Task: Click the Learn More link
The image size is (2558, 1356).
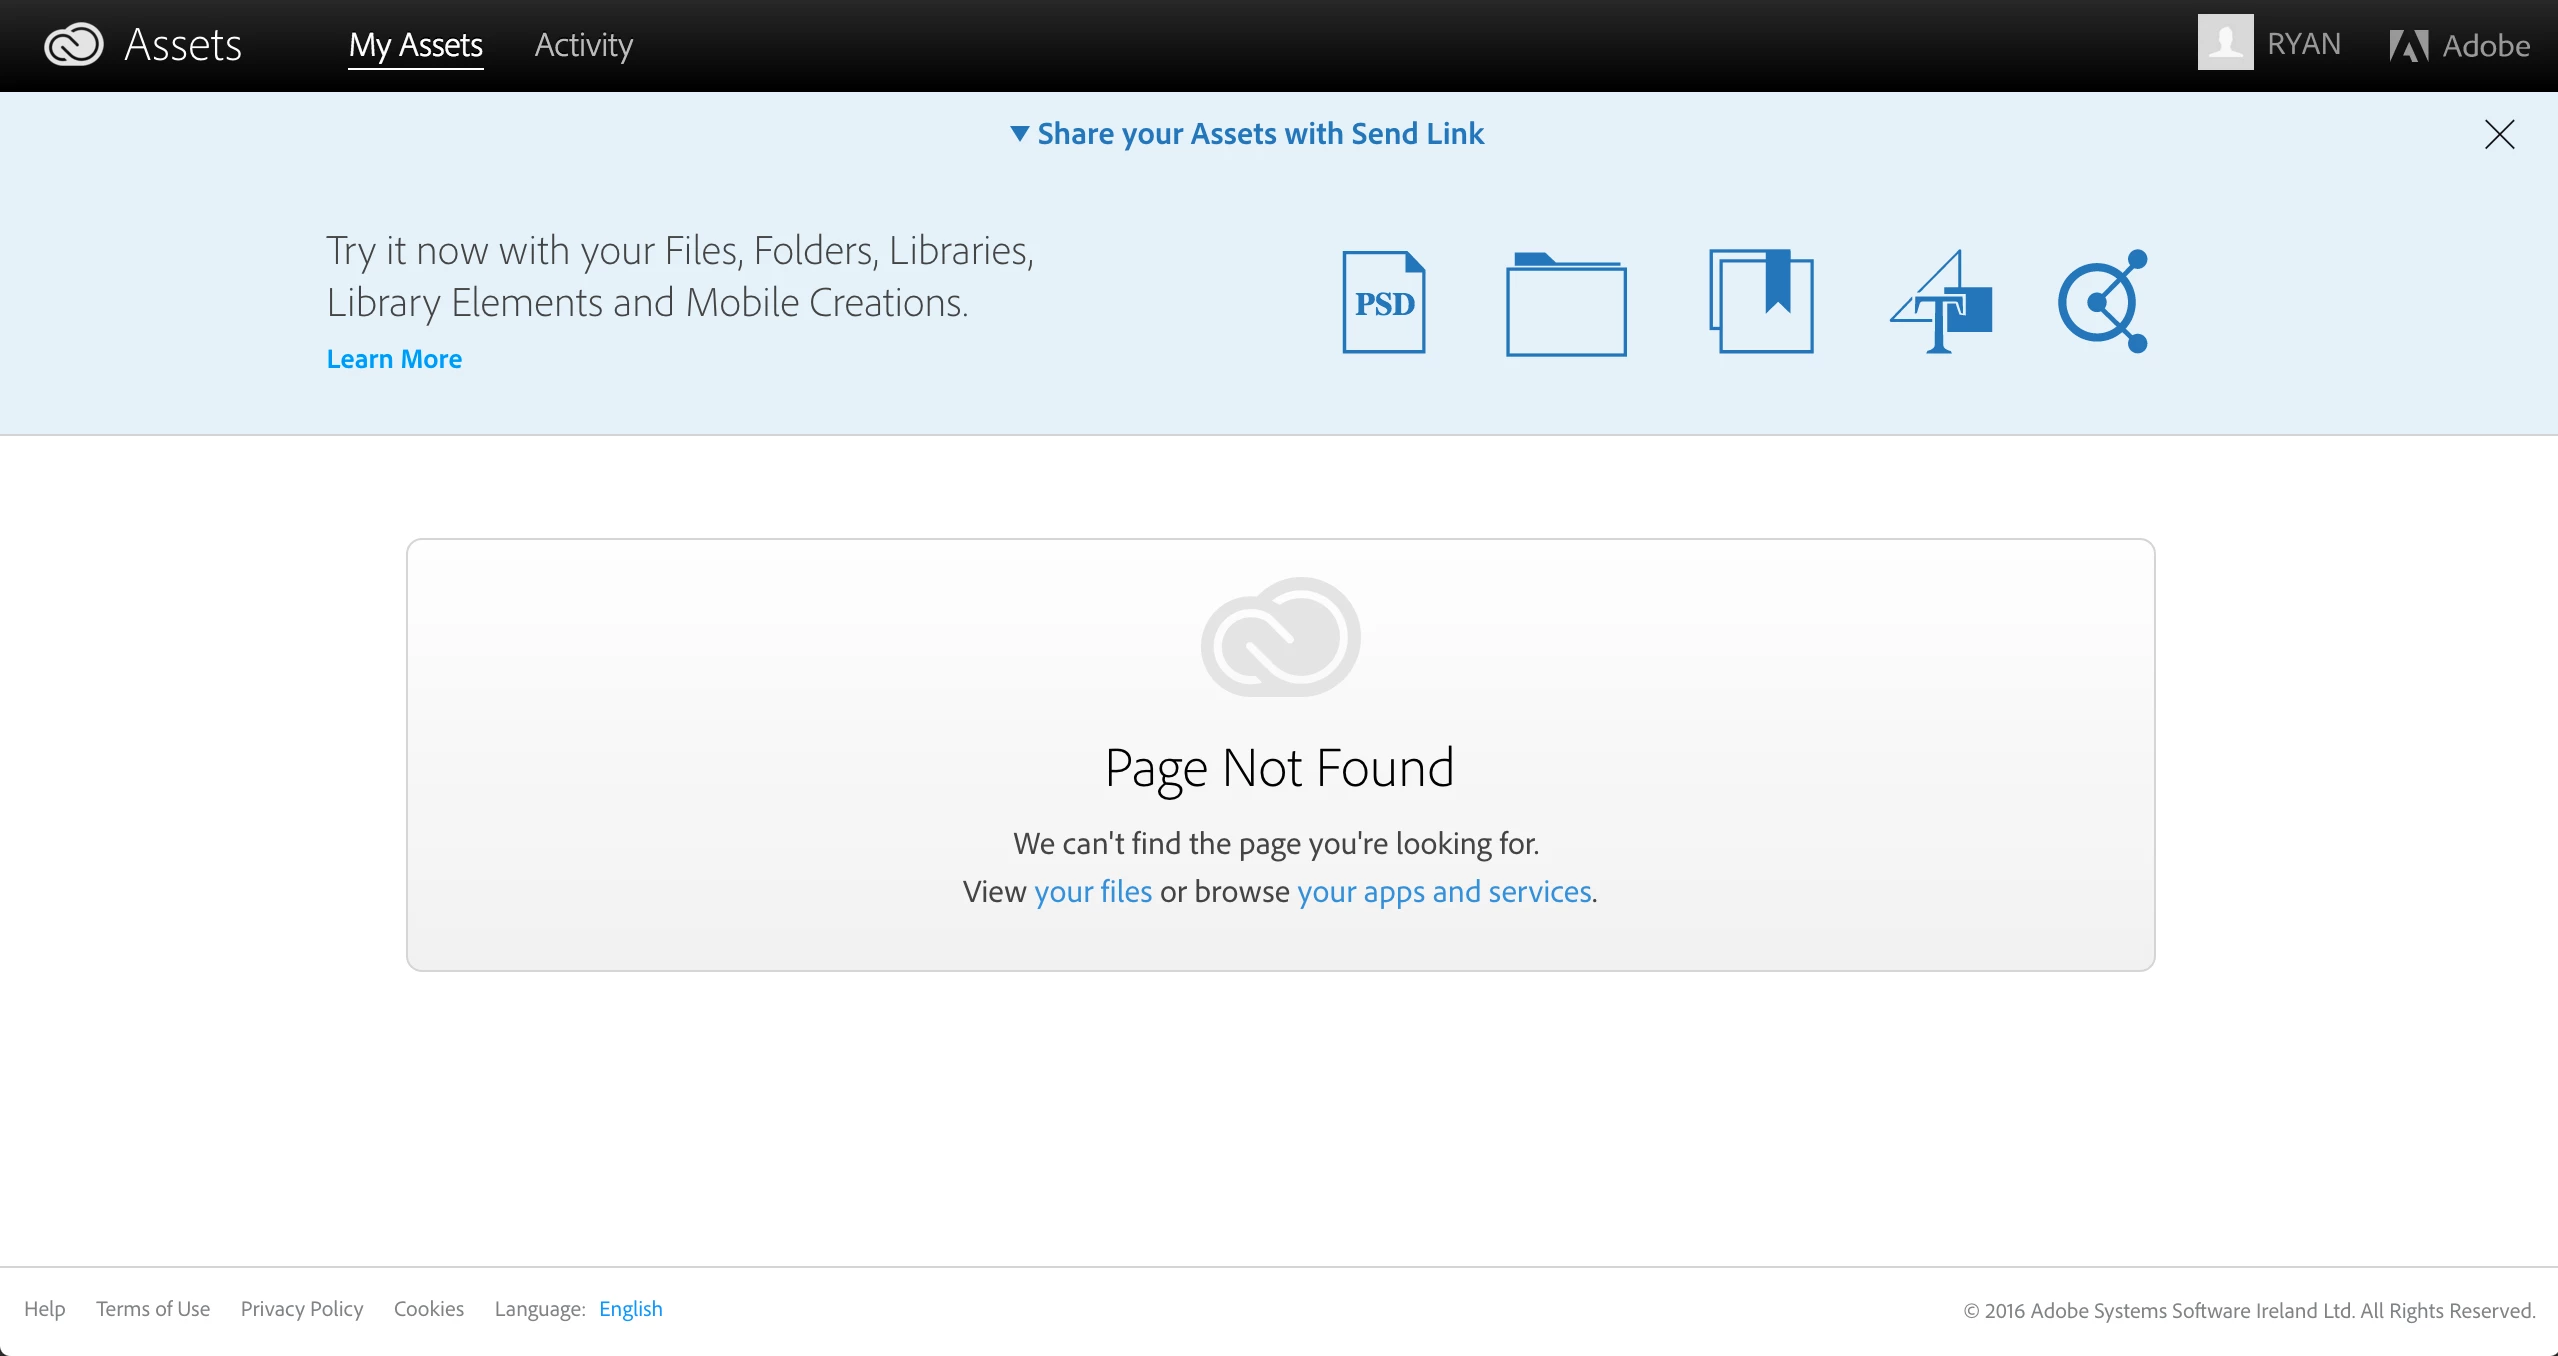Action: point(394,359)
